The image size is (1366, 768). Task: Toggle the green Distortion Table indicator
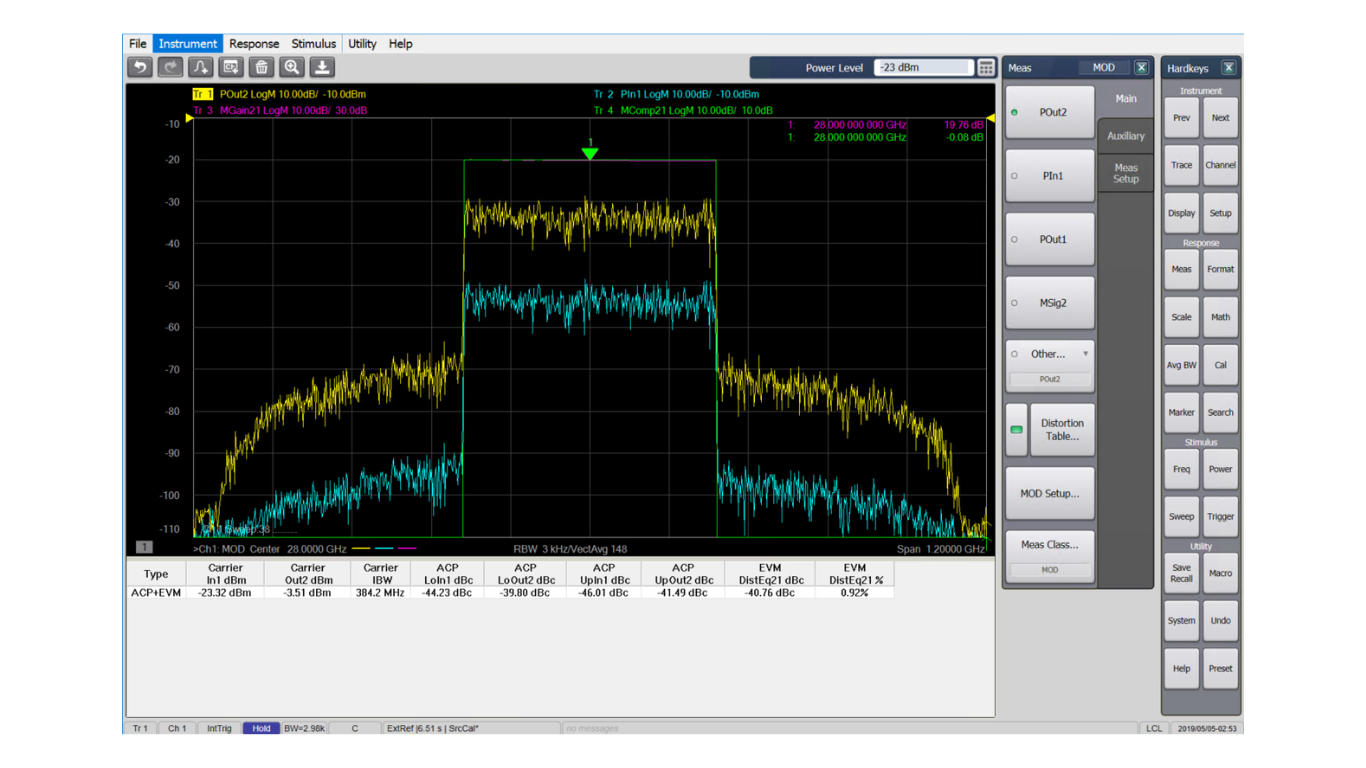(x=1016, y=430)
